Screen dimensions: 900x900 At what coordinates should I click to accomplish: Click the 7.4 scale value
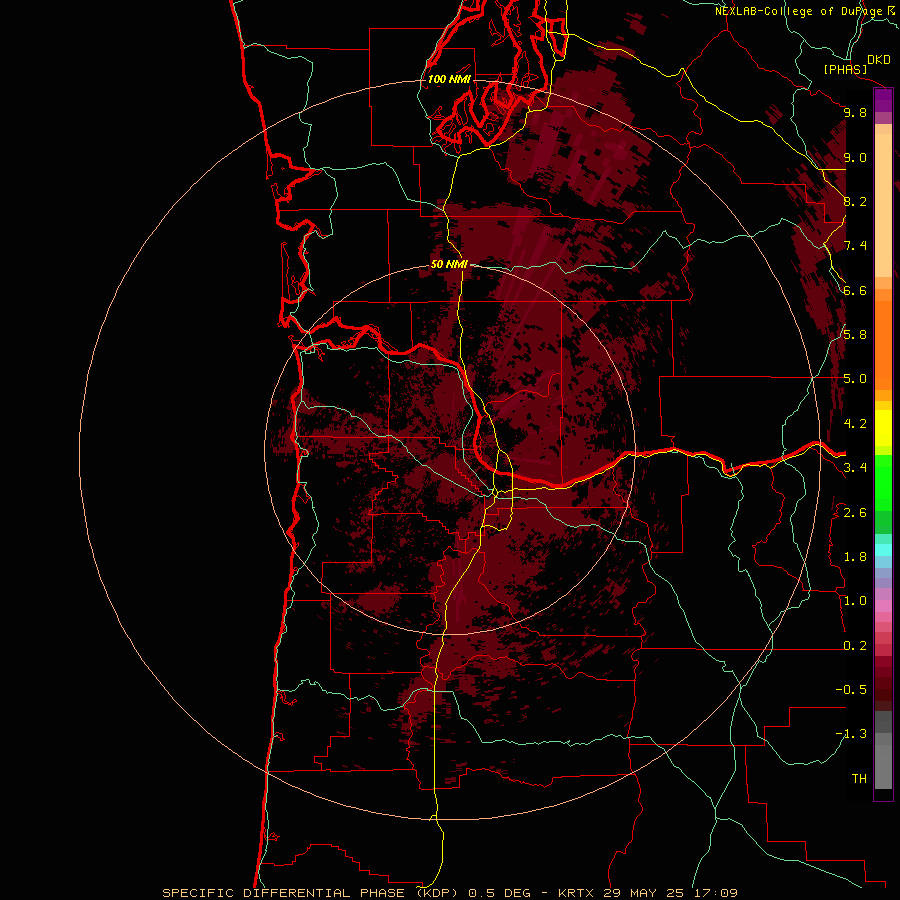(855, 246)
